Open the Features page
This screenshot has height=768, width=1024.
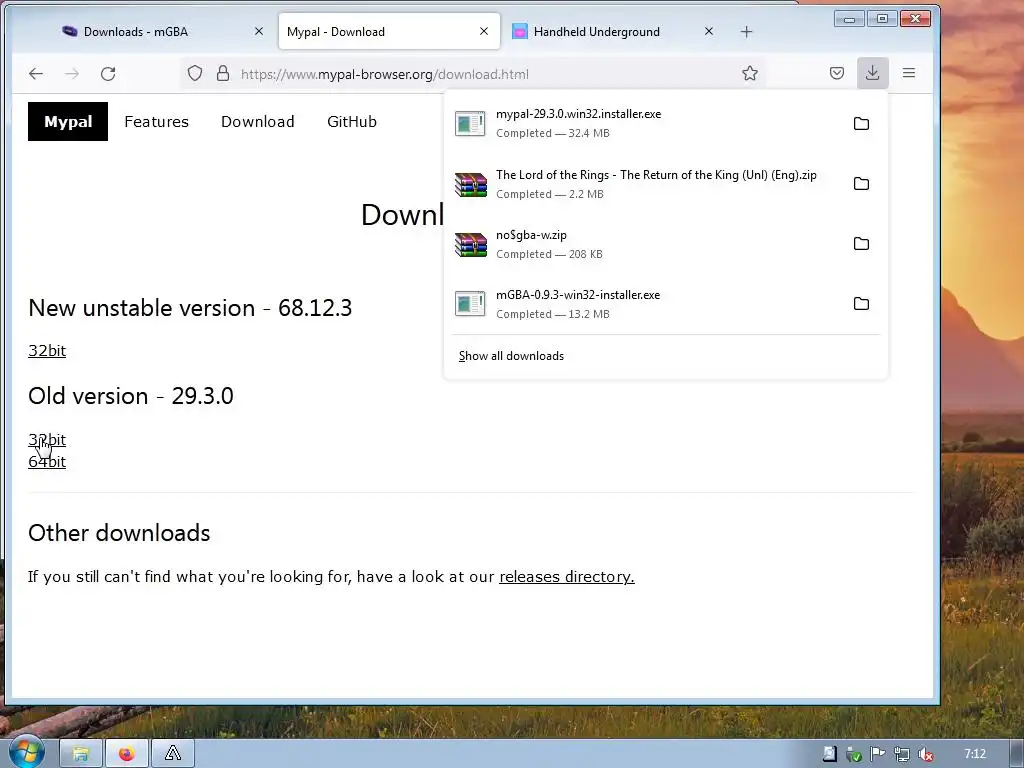pyautogui.click(x=157, y=121)
